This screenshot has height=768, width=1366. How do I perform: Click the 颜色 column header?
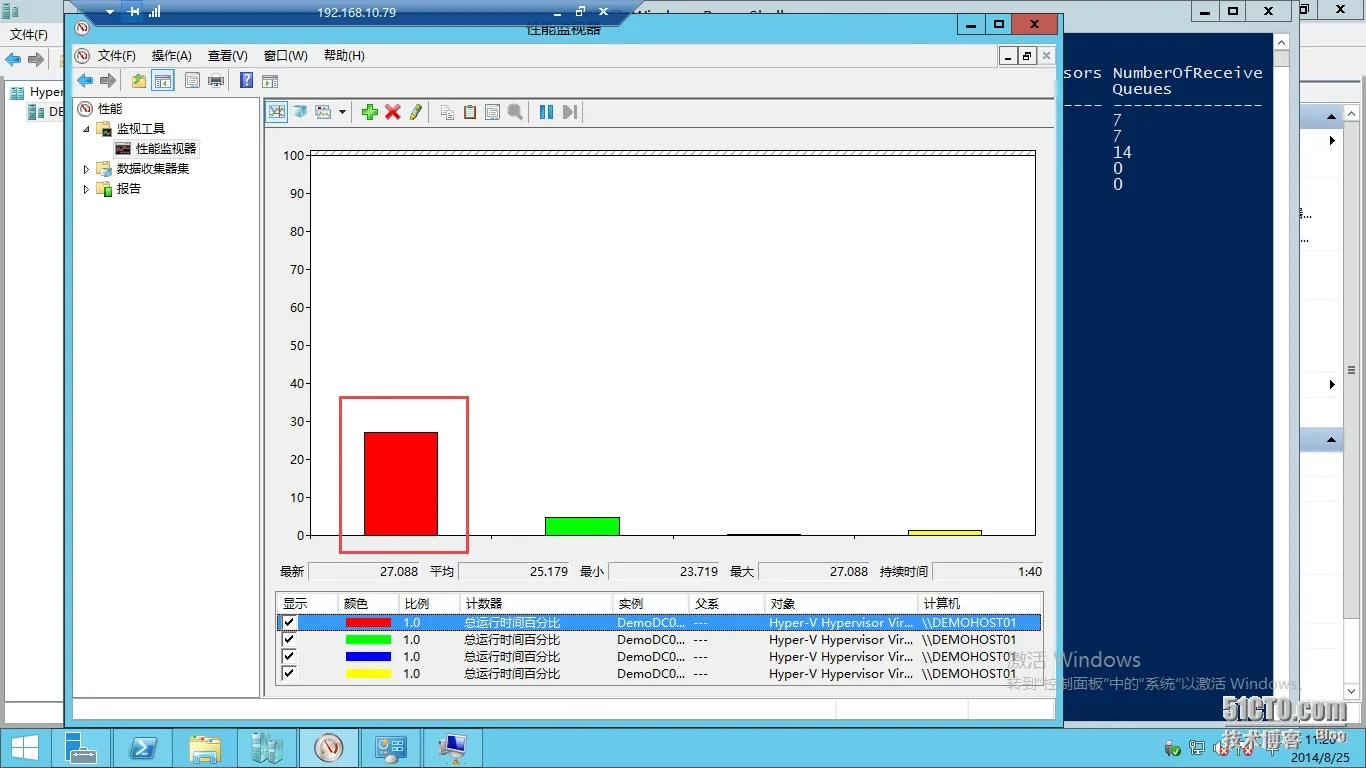point(368,603)
